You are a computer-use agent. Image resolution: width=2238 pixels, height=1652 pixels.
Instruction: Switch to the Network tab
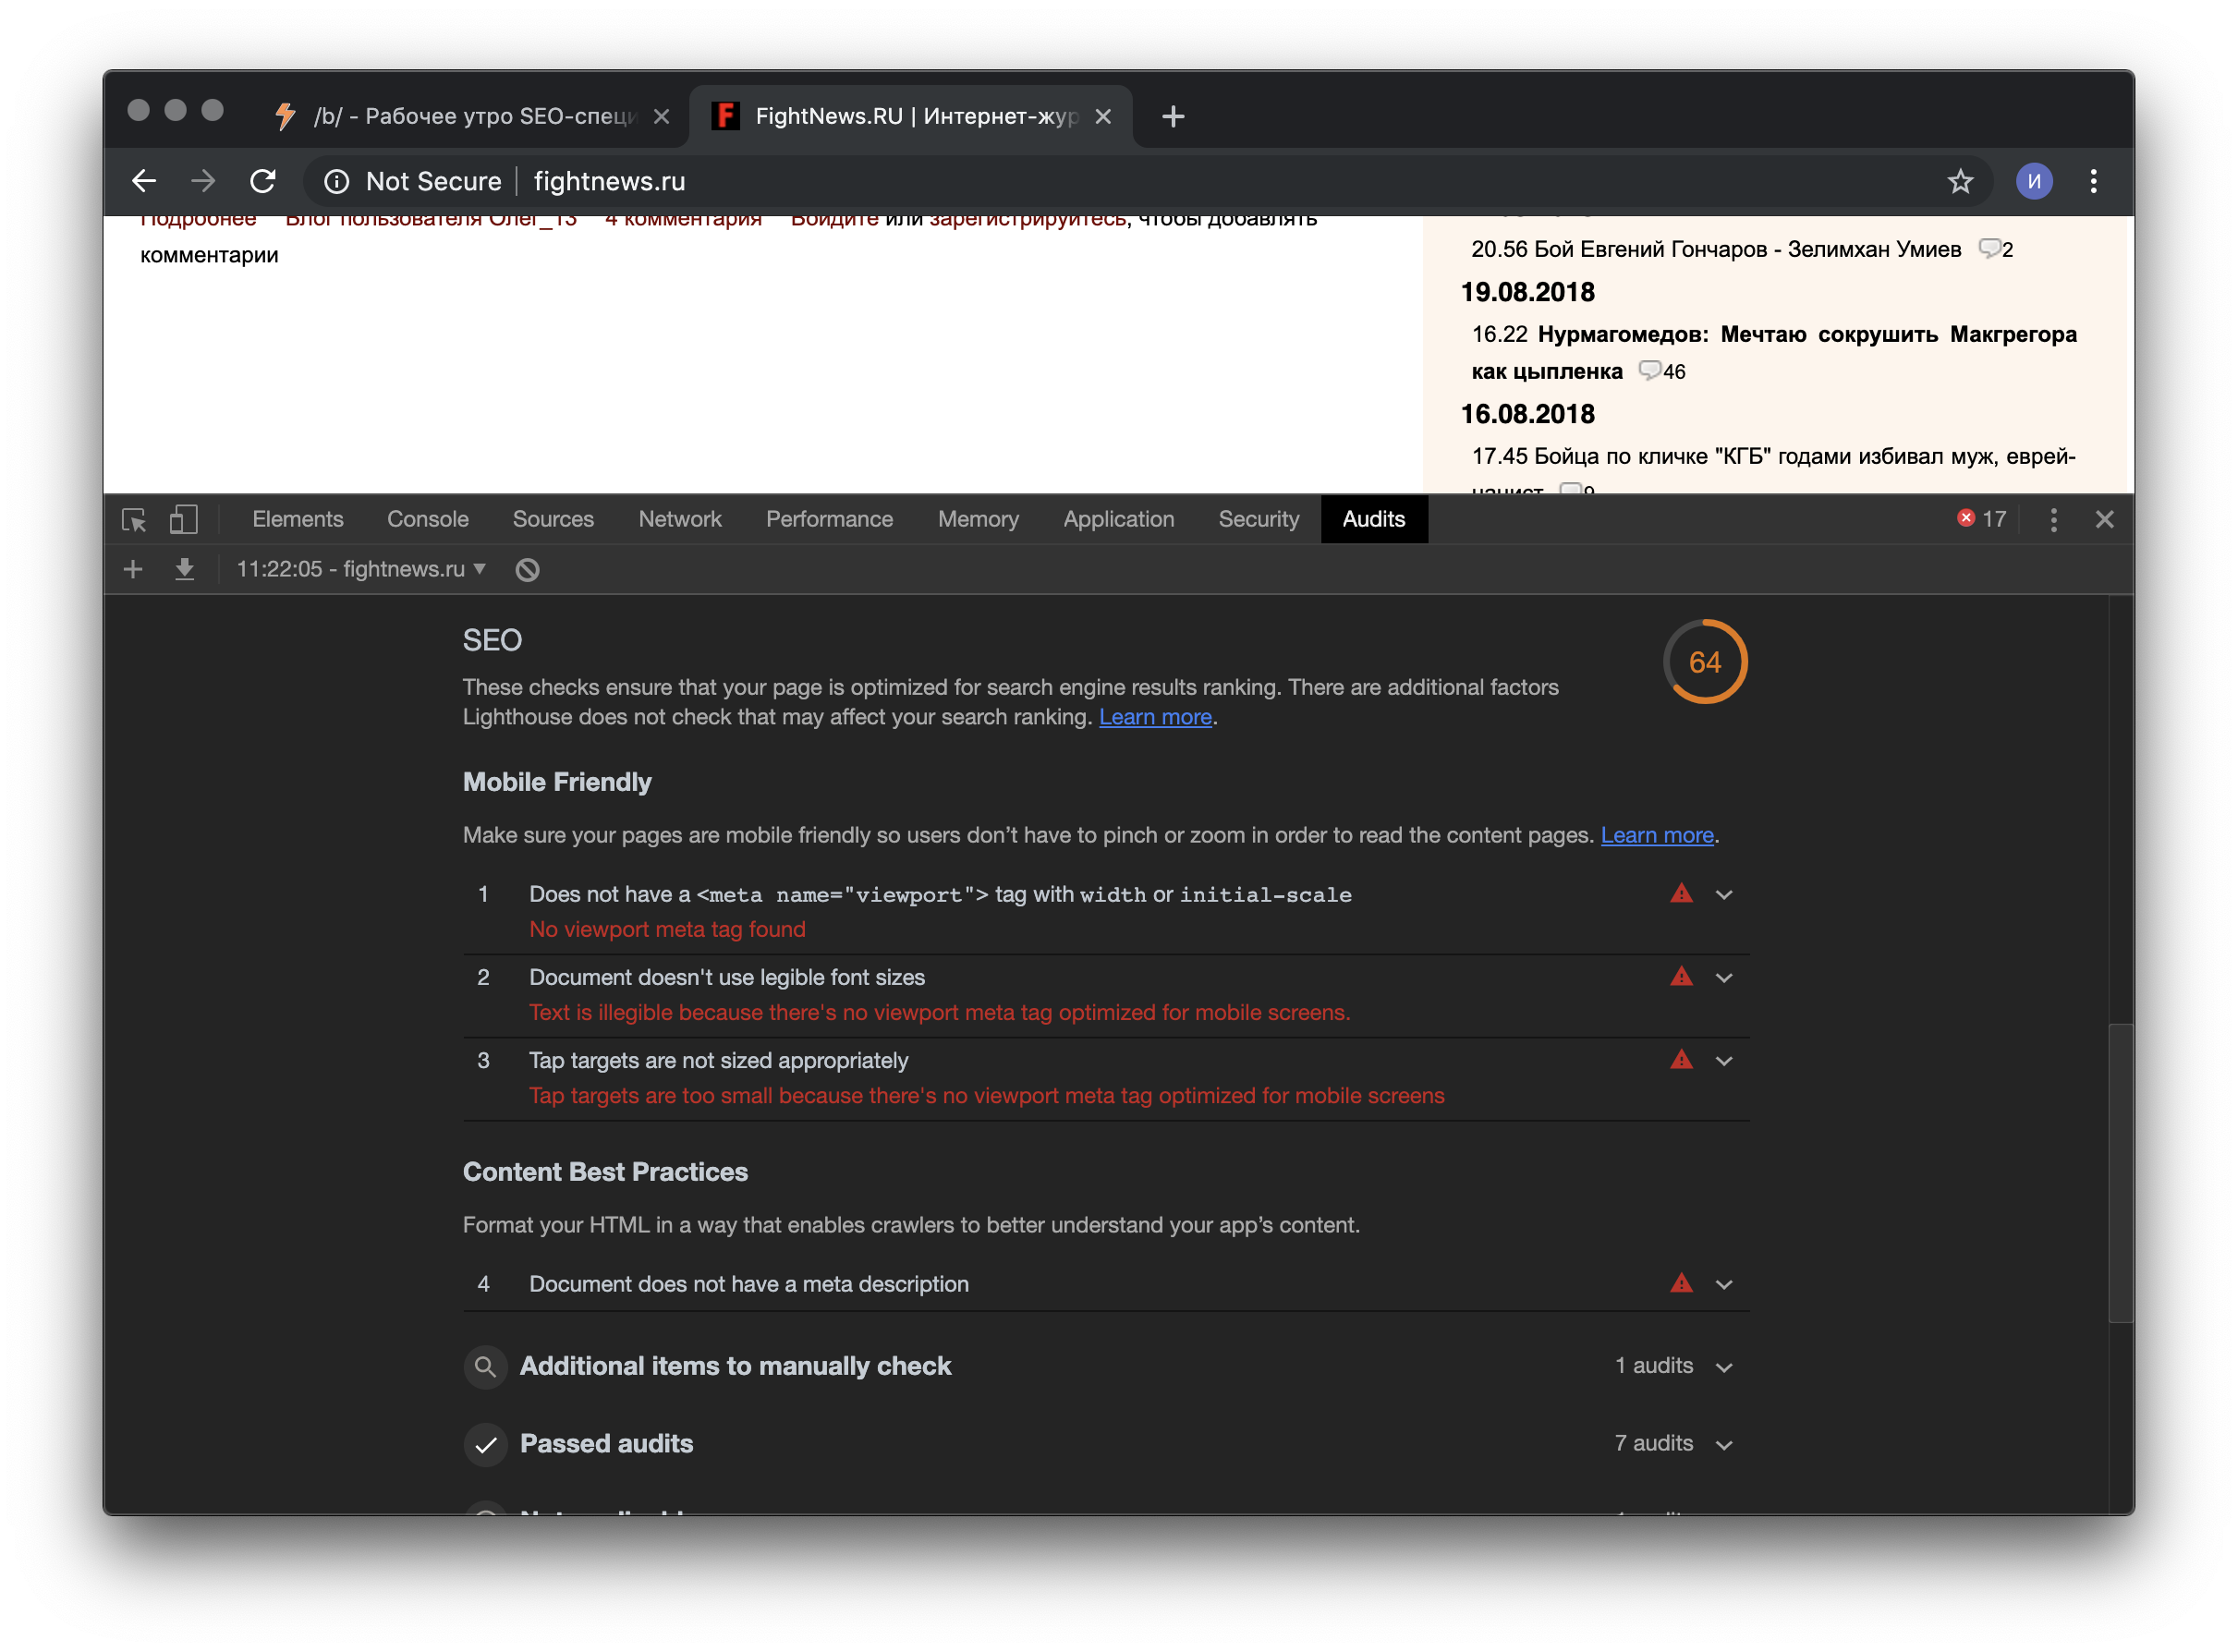pos(679,519)
